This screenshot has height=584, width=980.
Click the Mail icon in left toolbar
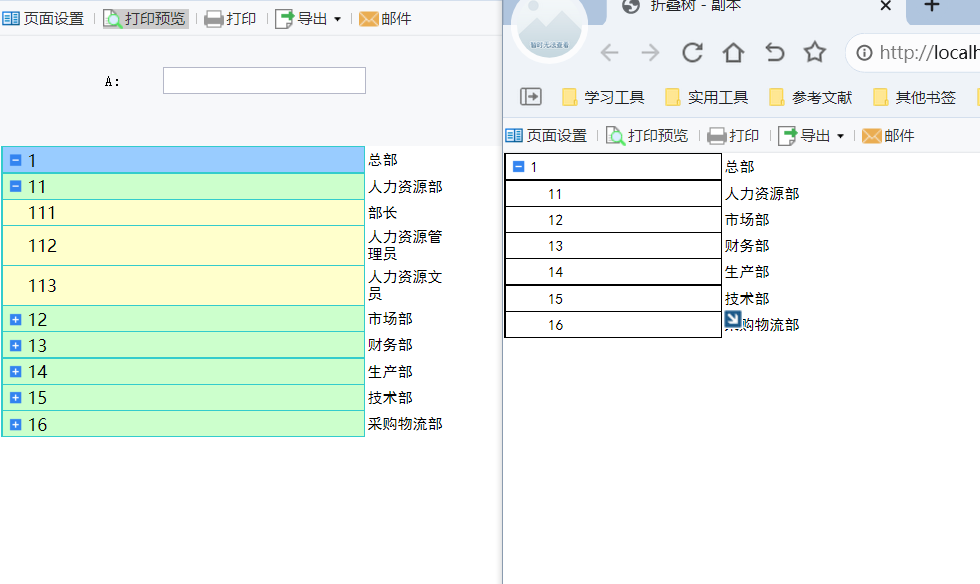pos(369,19)
